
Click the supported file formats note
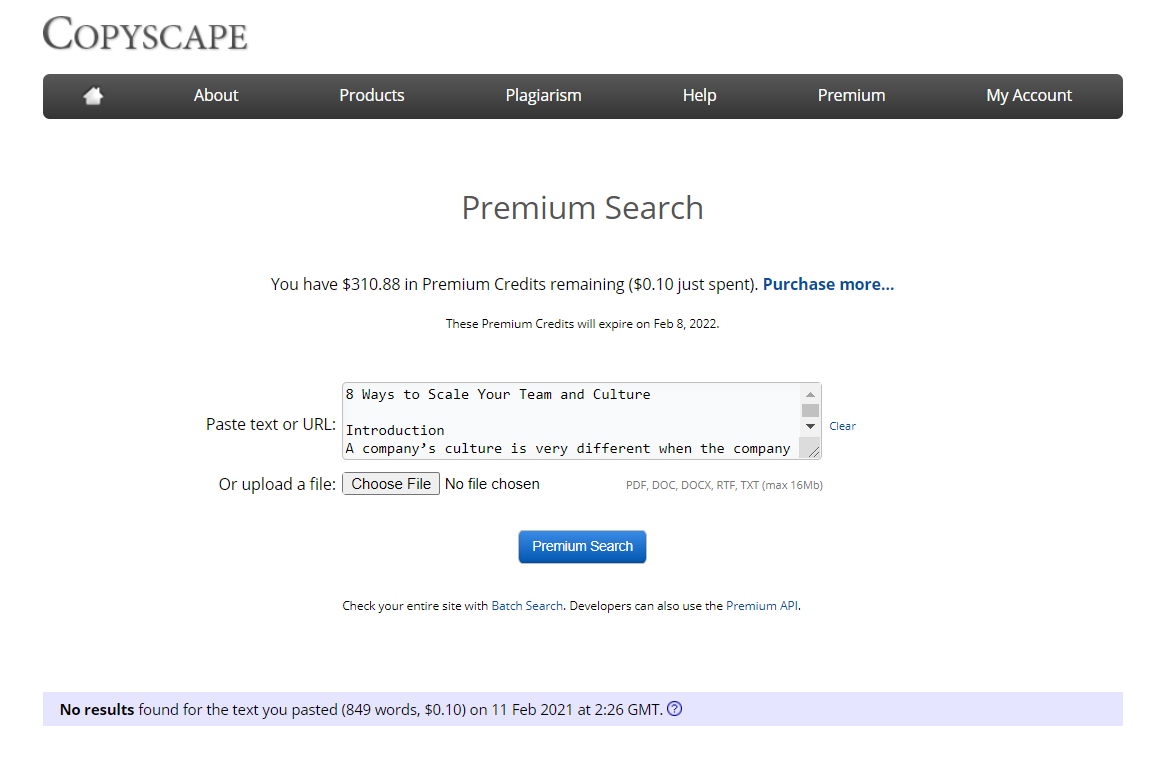[724, 485]
